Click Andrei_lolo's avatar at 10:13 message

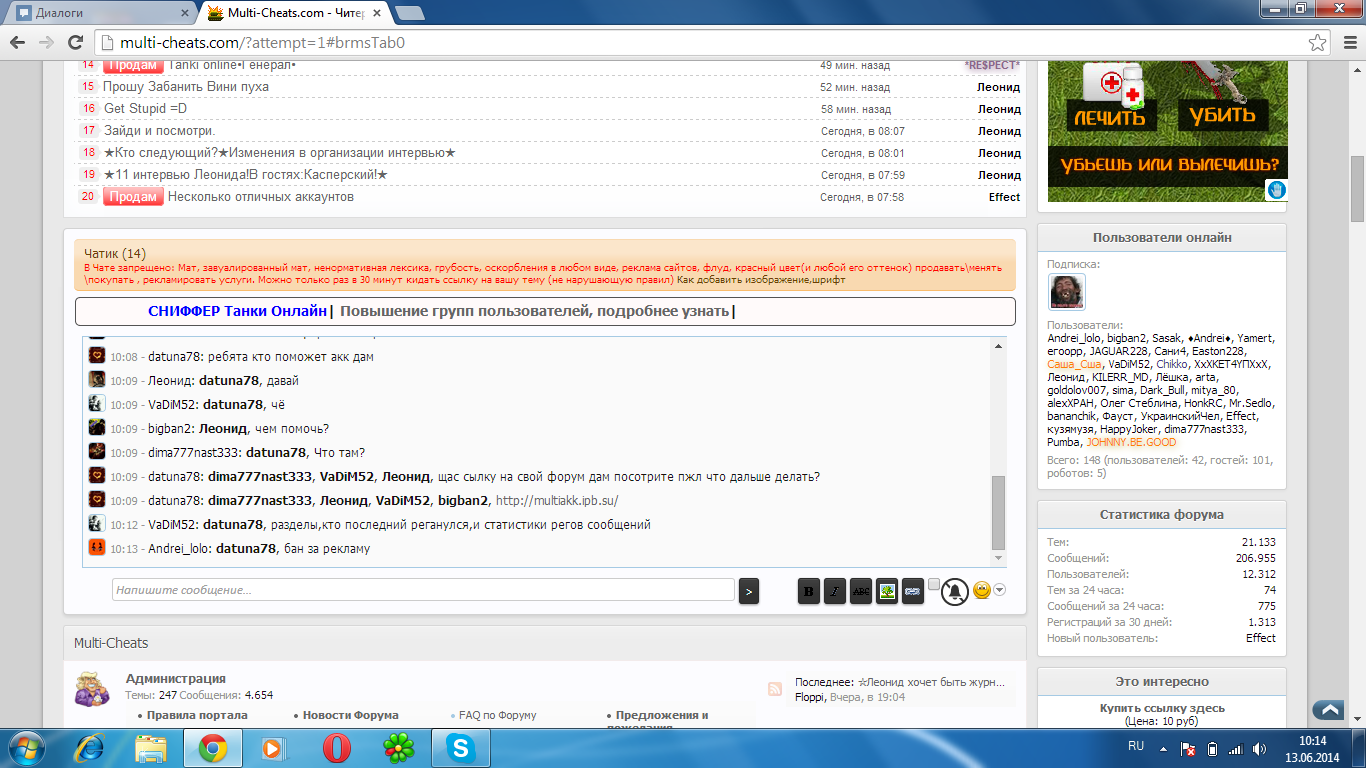(x=97, y=548)
